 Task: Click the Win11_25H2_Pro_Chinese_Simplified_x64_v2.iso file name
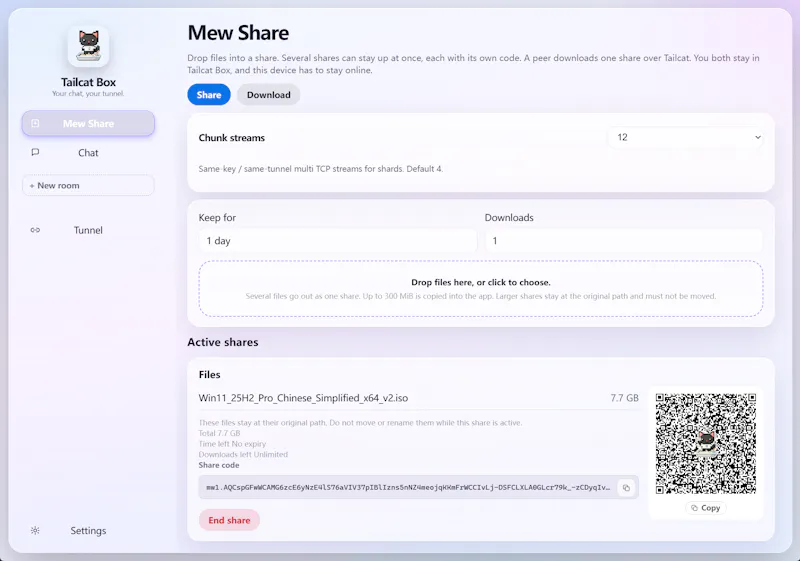point(303,398)
